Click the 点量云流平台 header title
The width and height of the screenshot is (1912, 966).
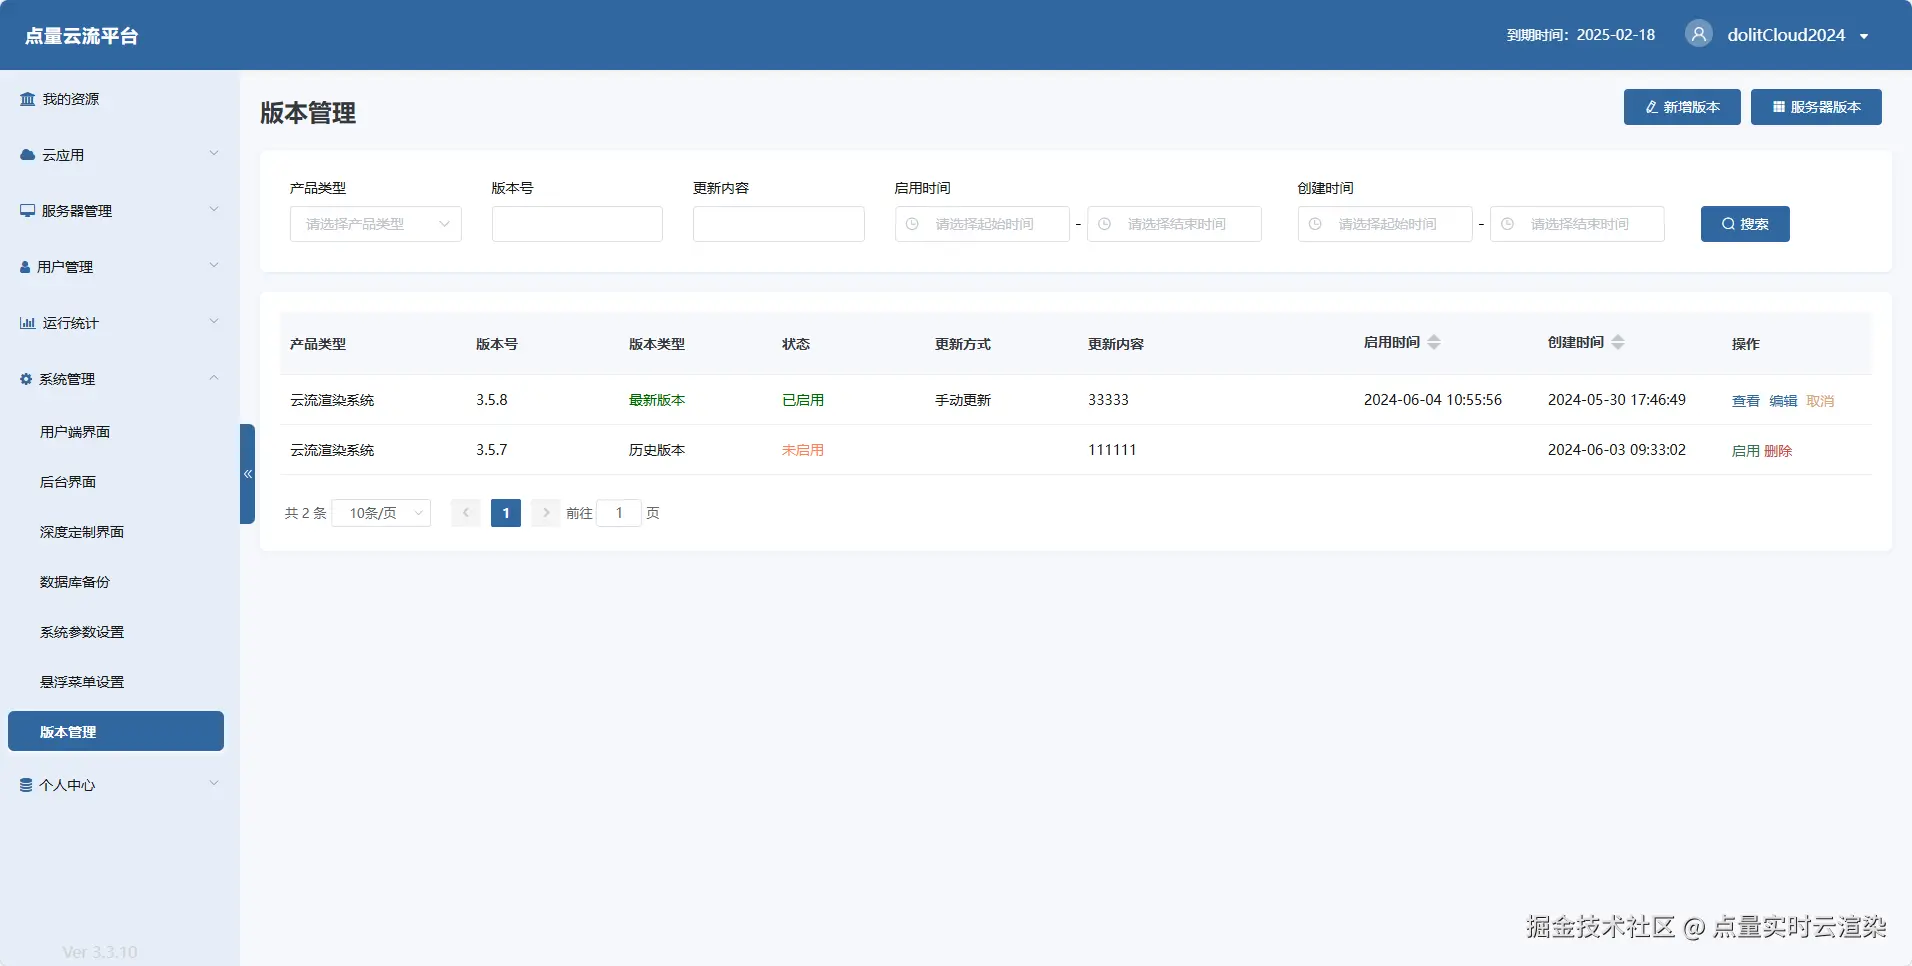[x=81, y=36]
